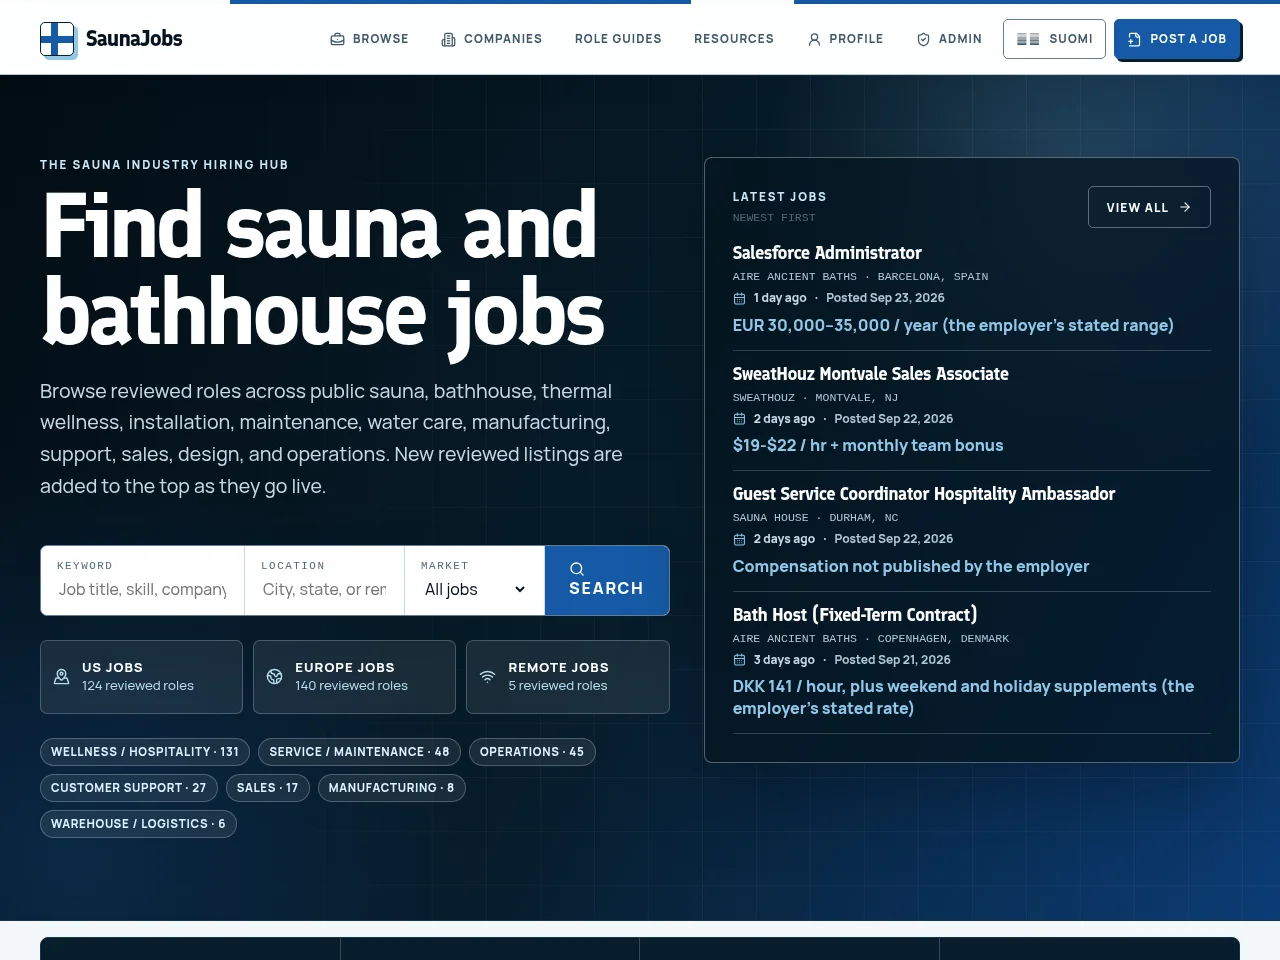The width and height of the screenshot is (1280, 960).
Task: Open the Admin menu item
Action: click(x=949, y=39)
